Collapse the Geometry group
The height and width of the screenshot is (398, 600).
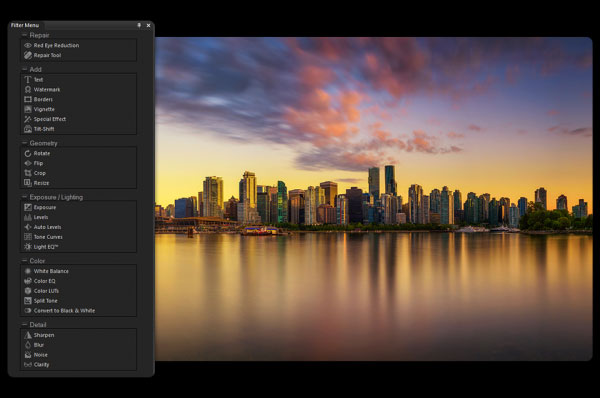click(x=24, y=143)
